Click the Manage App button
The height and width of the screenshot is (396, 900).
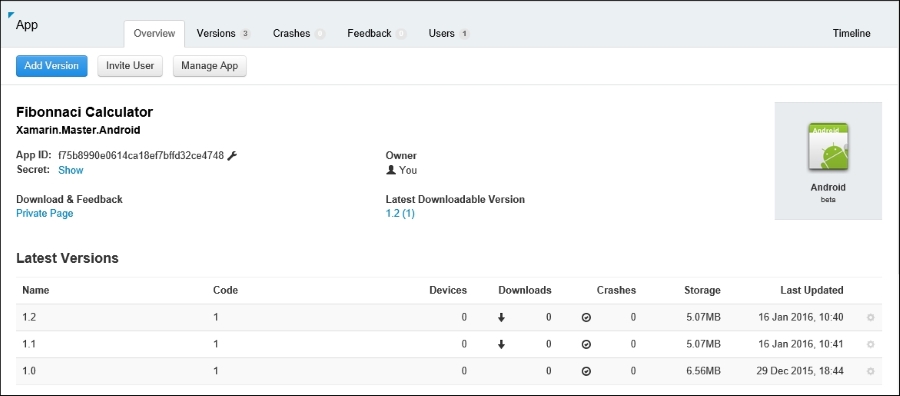point(210,66)
